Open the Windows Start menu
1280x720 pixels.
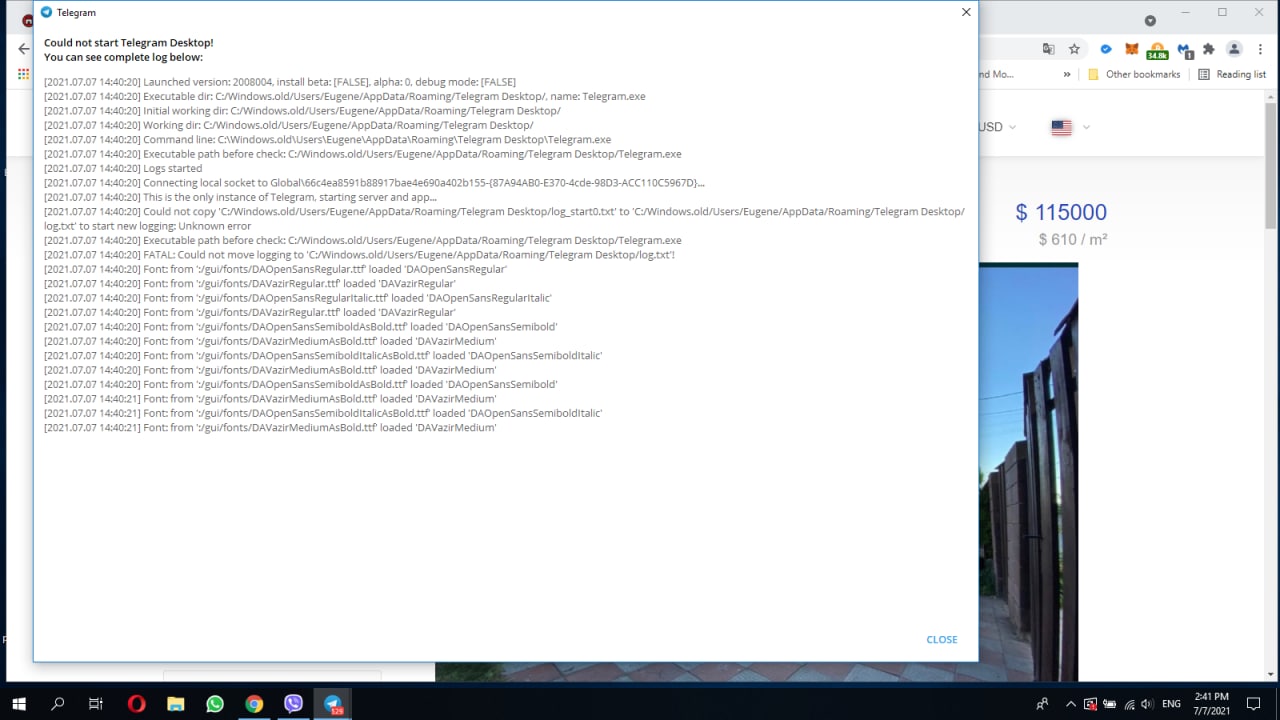(19, 704)
